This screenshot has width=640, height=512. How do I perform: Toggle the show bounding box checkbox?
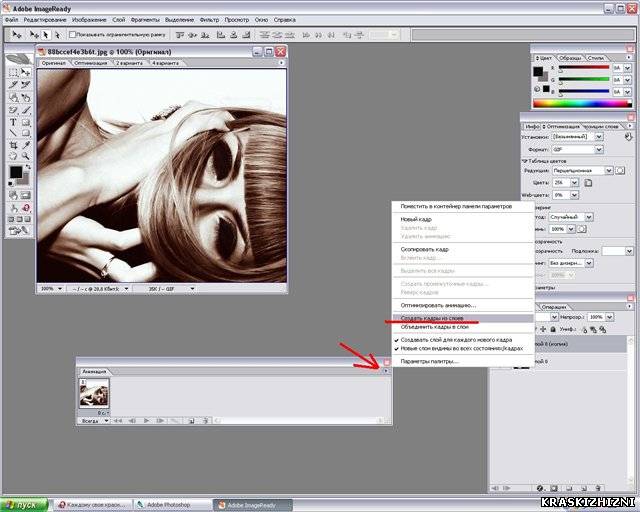point(72,35)
